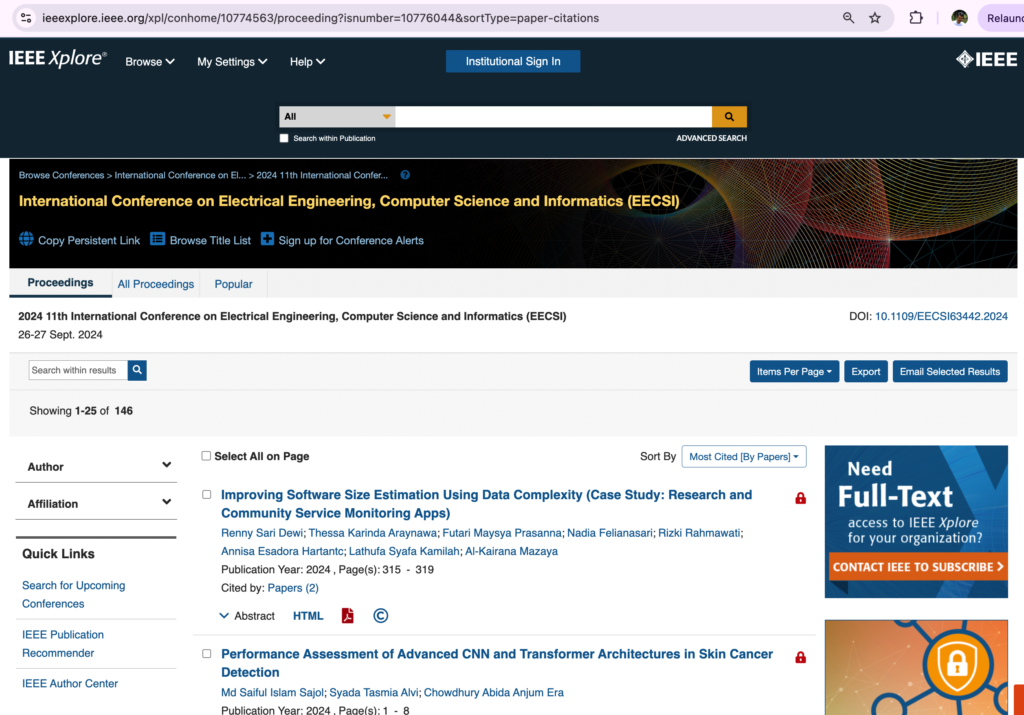Open the Browse menu in header
Viewport: 1024px width, 715px height.
pos(149,62)
